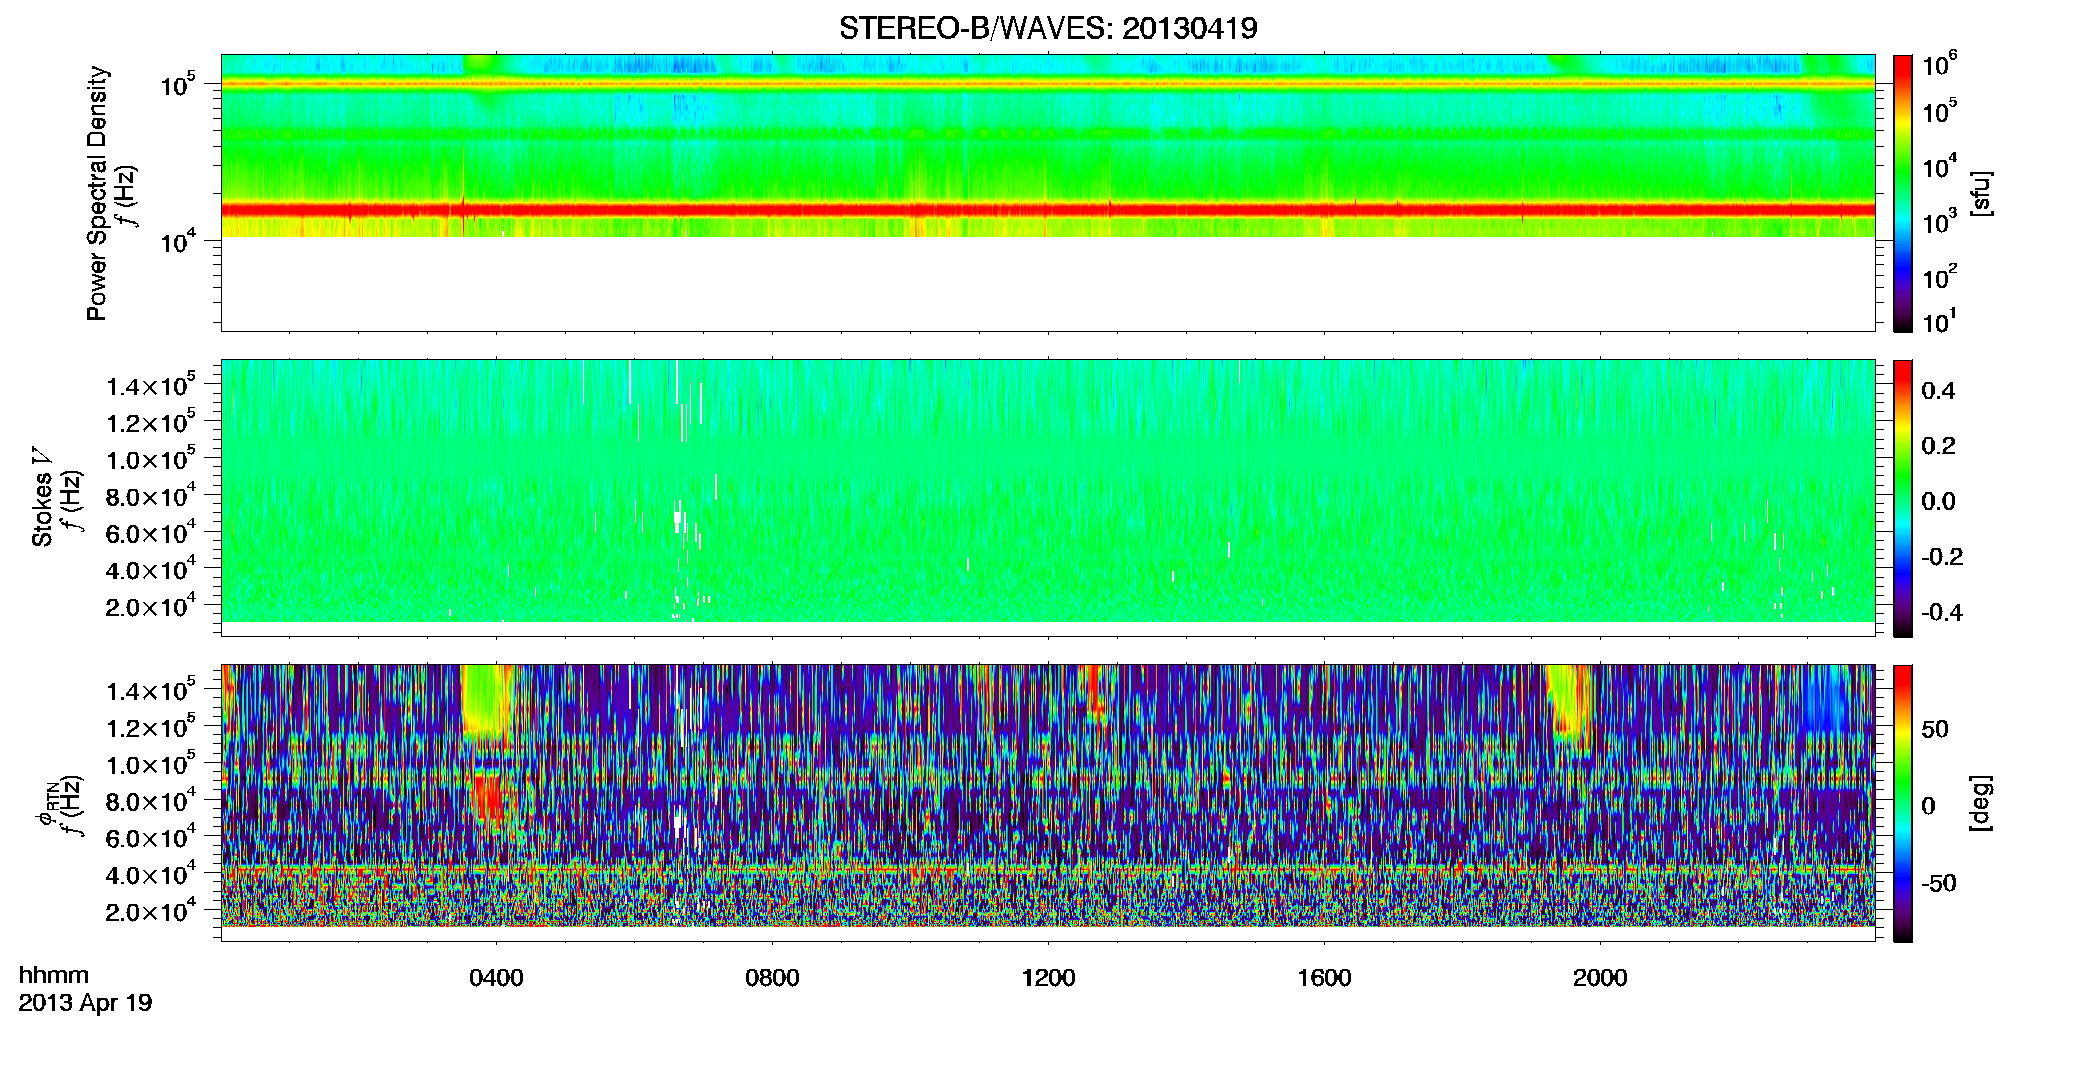
Task: Click the red 16 kHz band in spectrogram
Action: (1048, 210)
